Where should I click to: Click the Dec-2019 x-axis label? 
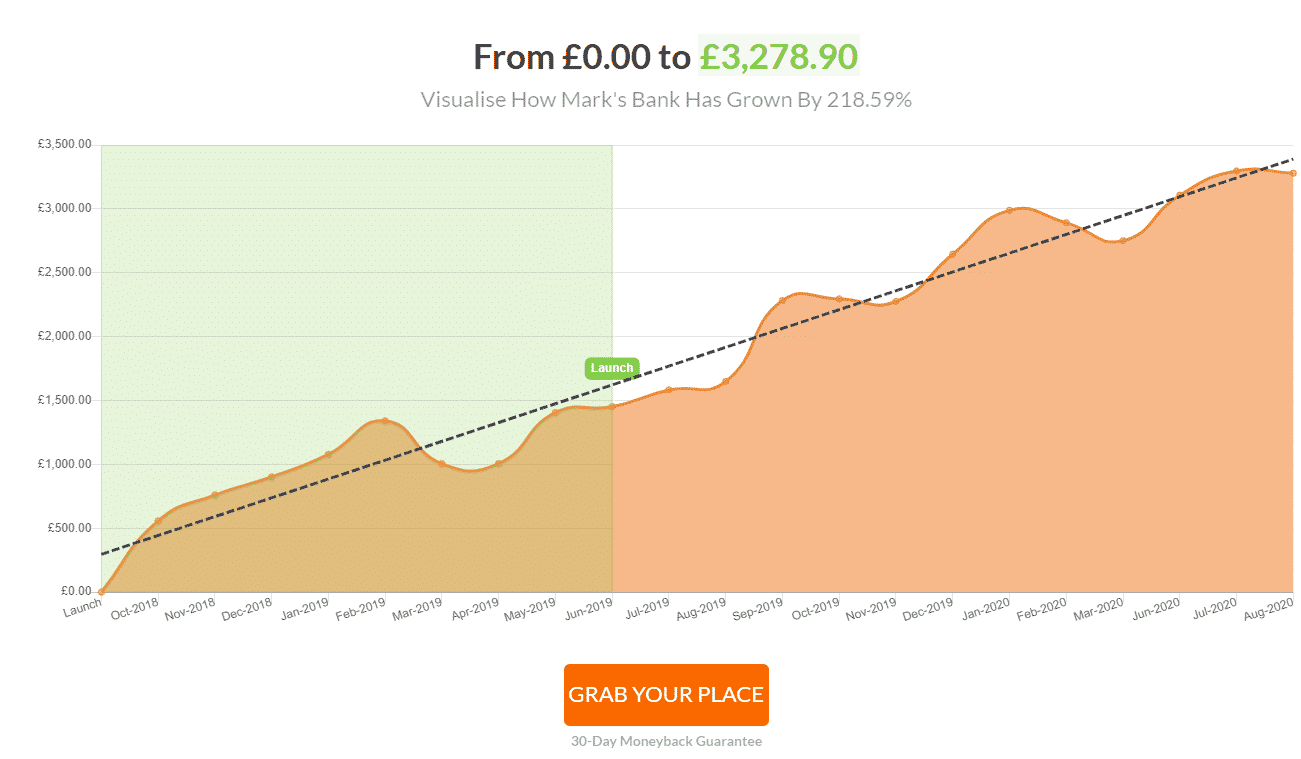pos(927,608)
